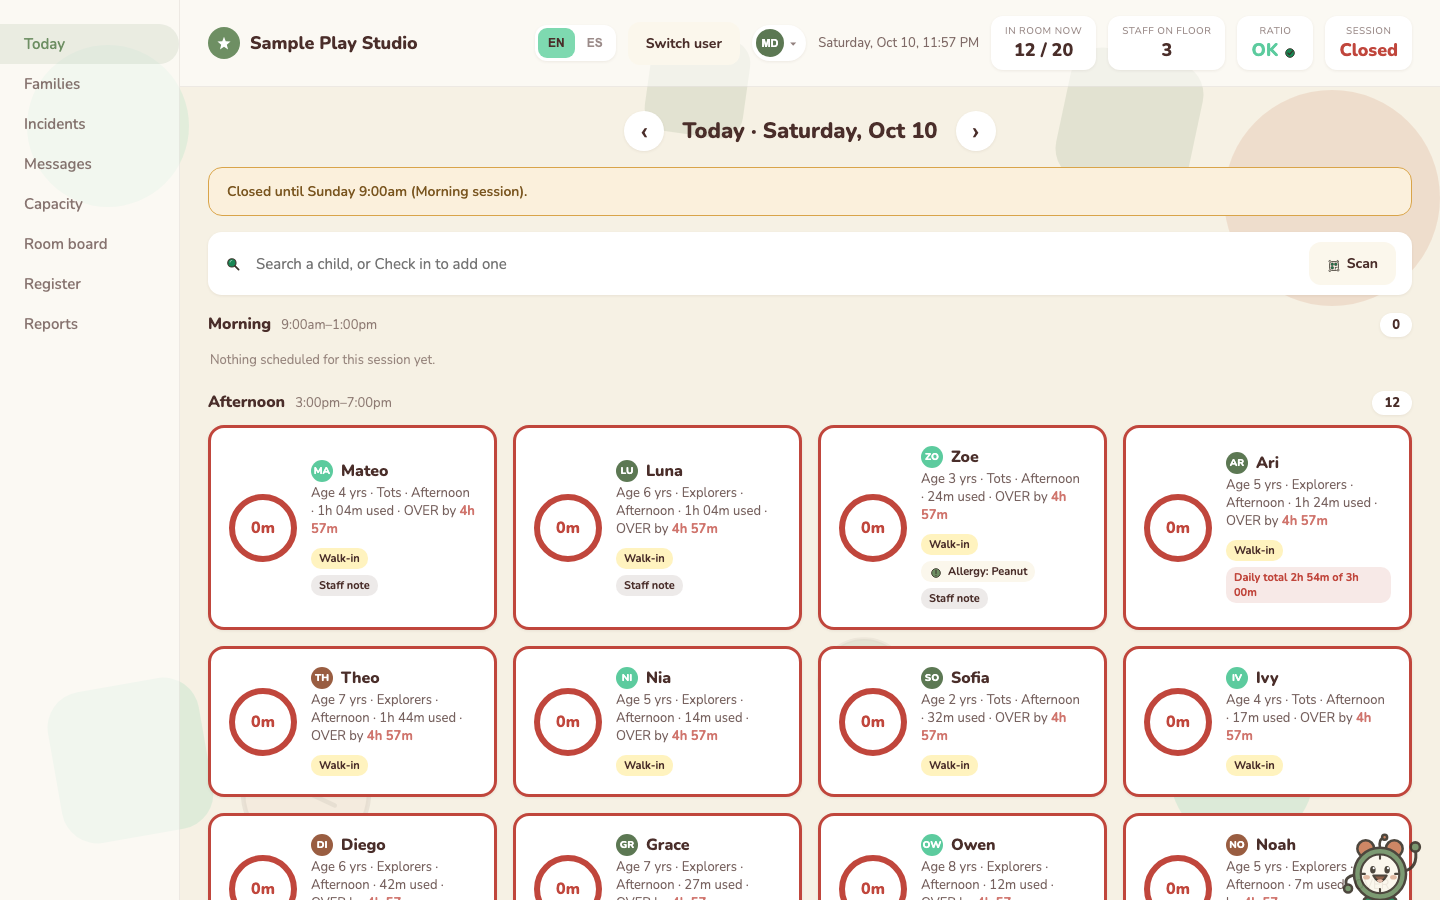The image size is (1440, 900).
Task: Open the Reports sidebar item
Action: click(x=89, y=324)
